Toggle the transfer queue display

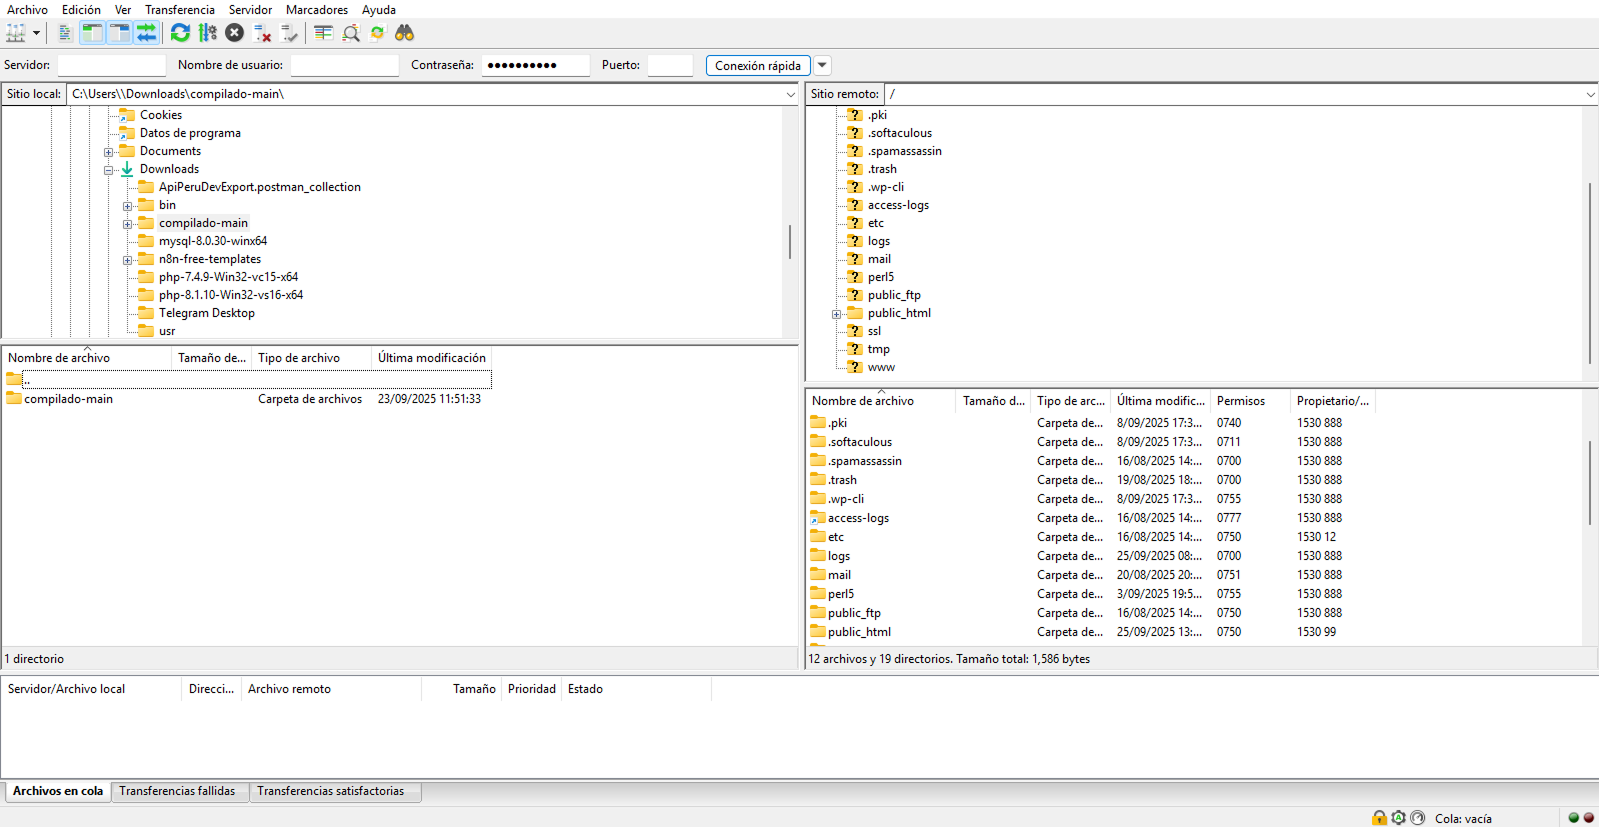coord(146,33)
